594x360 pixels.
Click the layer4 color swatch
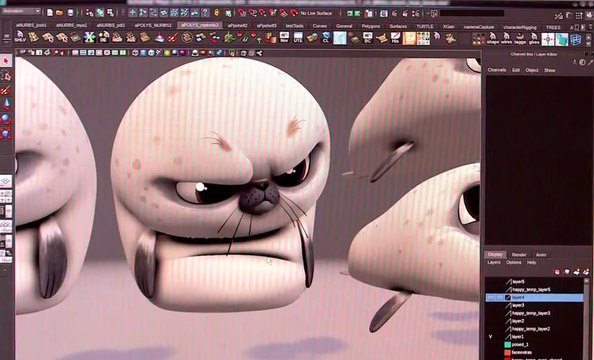pos(507,297)
